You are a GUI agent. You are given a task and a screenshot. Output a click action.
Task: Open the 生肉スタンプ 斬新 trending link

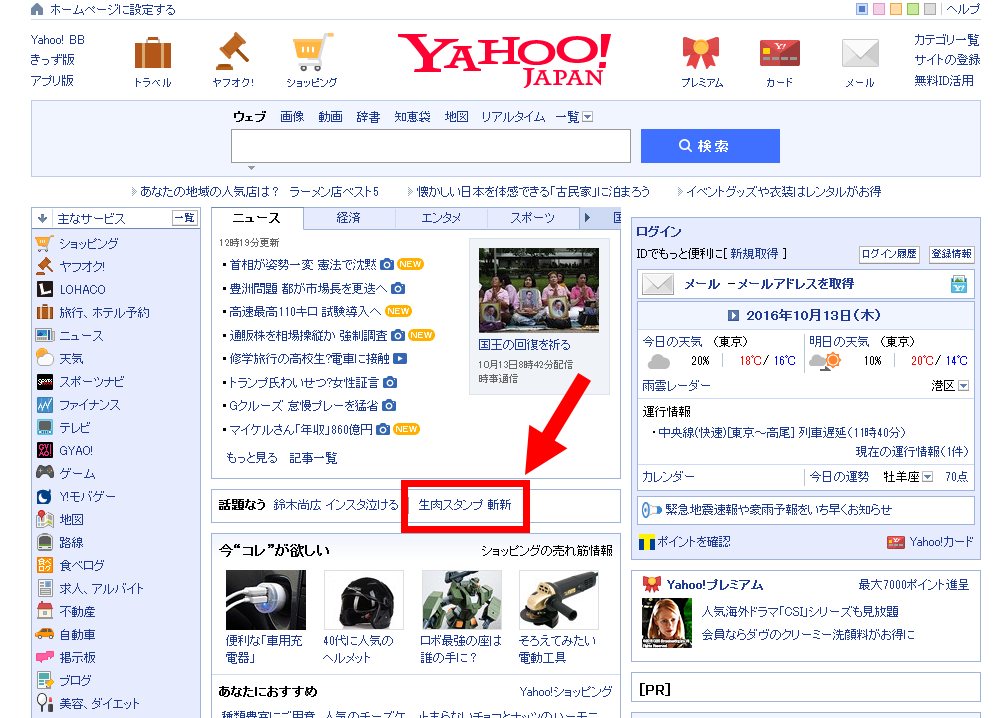(x=465, y=505)
